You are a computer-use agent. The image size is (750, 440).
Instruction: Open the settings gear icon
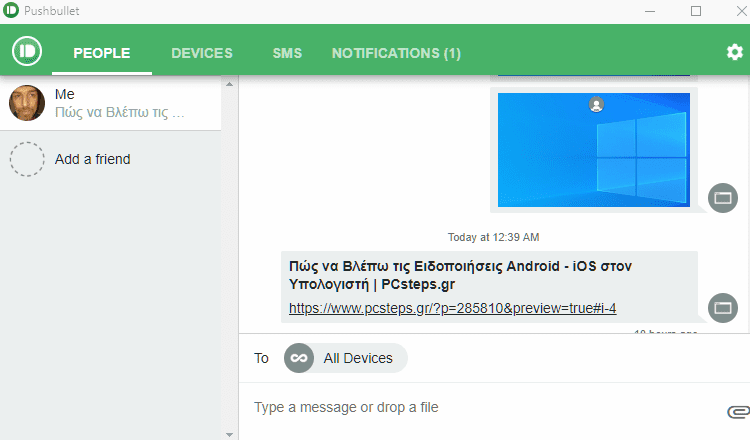click(x=735, y=52)
